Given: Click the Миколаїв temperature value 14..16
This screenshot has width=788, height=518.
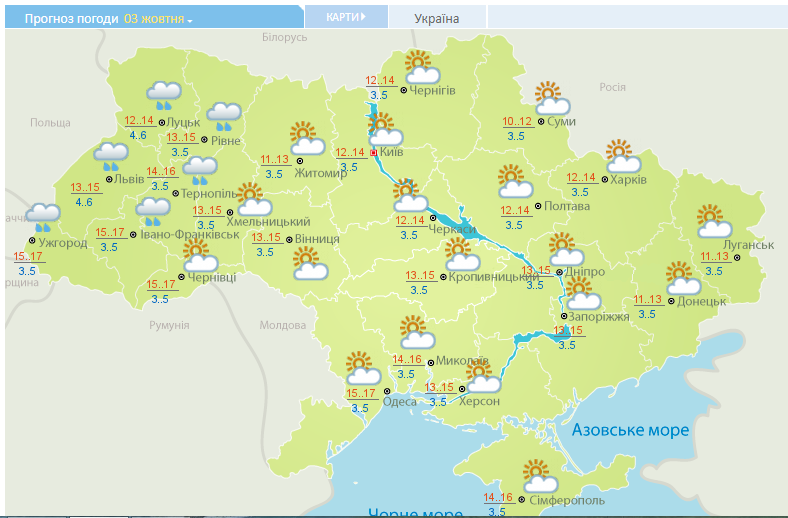Looking at the screenshot, I should (407, 360).
